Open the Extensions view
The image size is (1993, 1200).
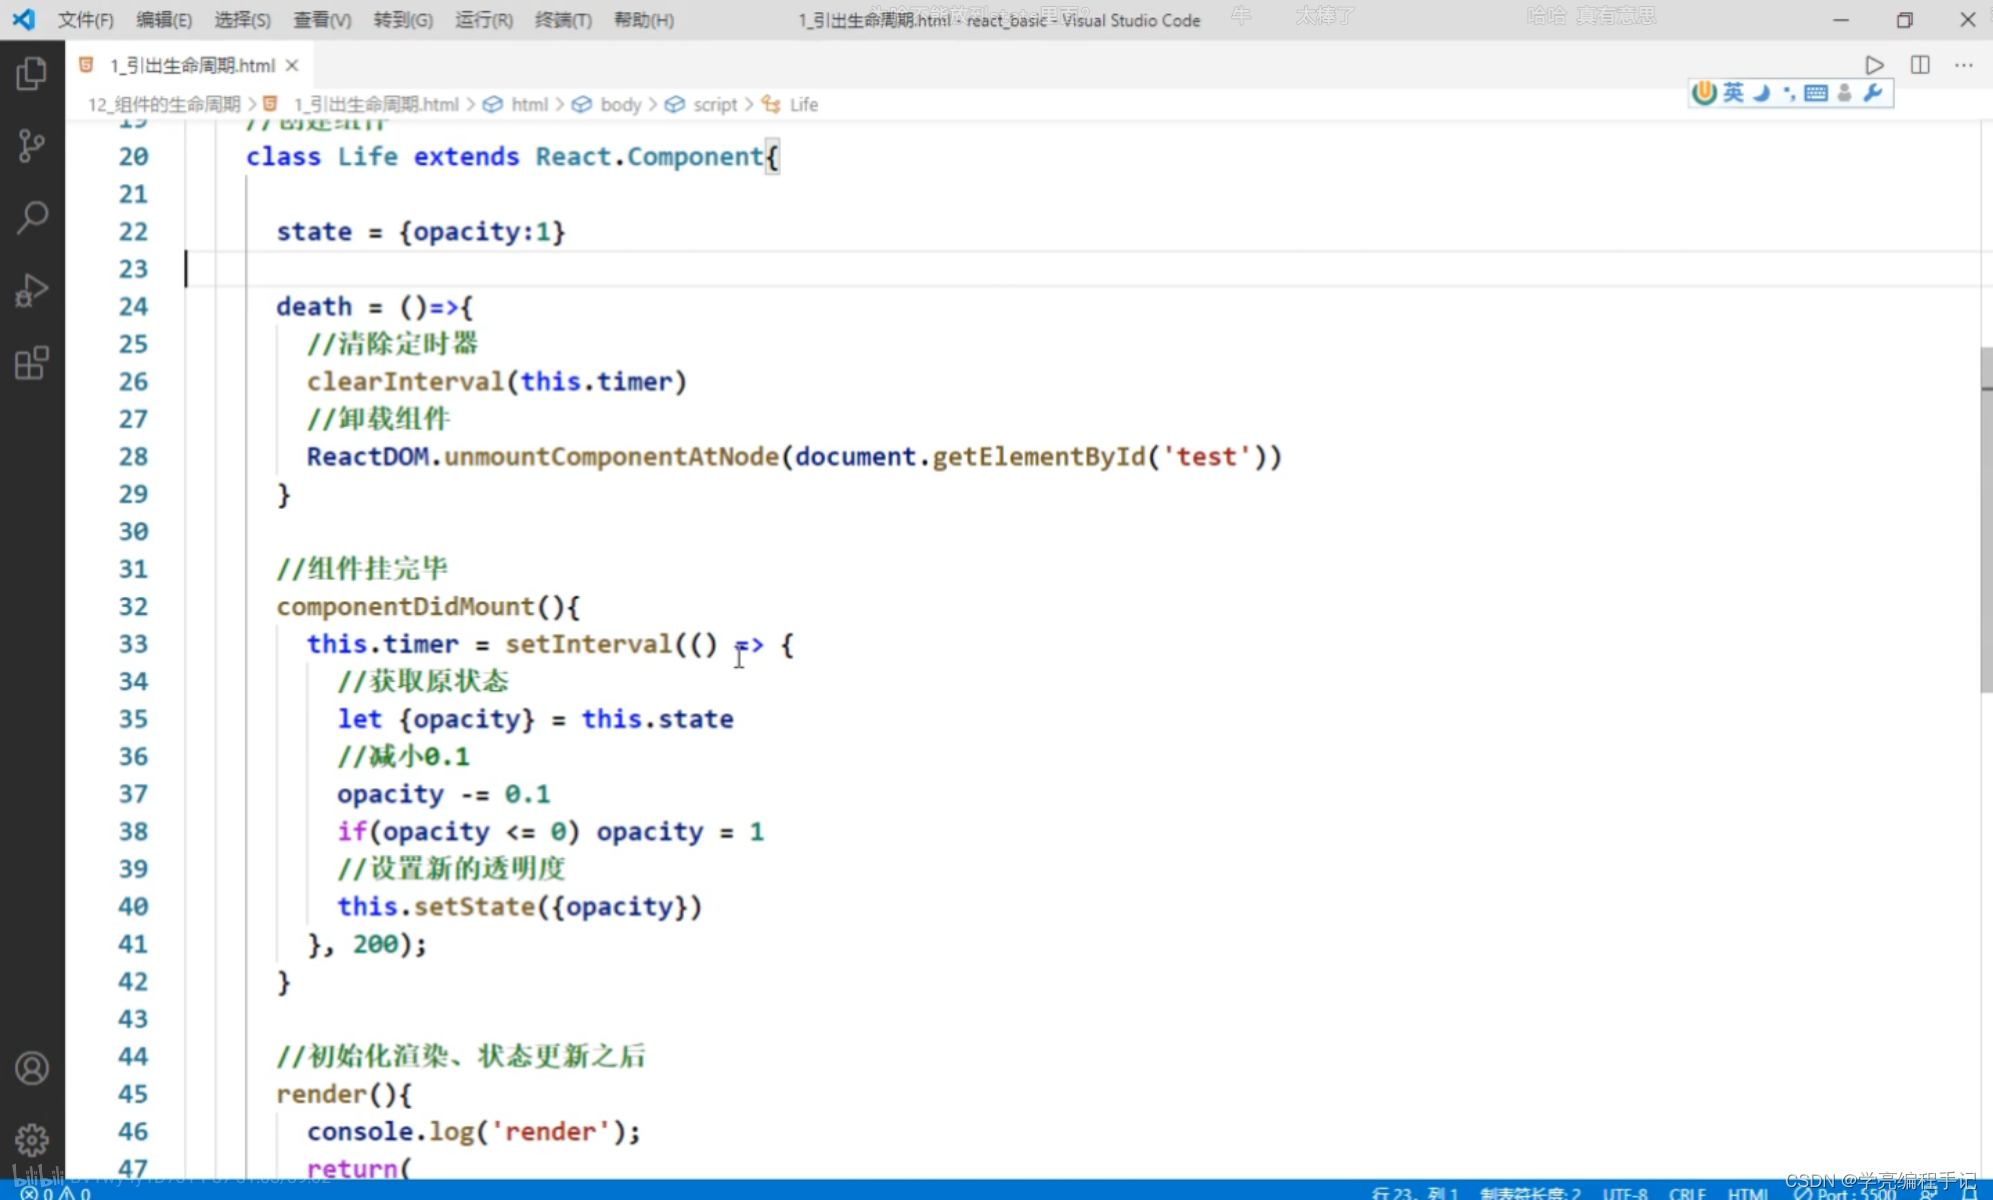coord(32,362)
